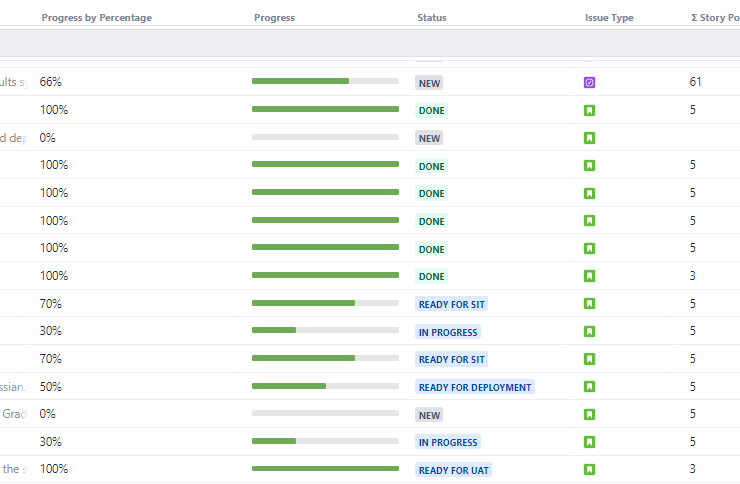Click the story icon of the DONE row directly below the unpointed NEW row

point(589,166)
